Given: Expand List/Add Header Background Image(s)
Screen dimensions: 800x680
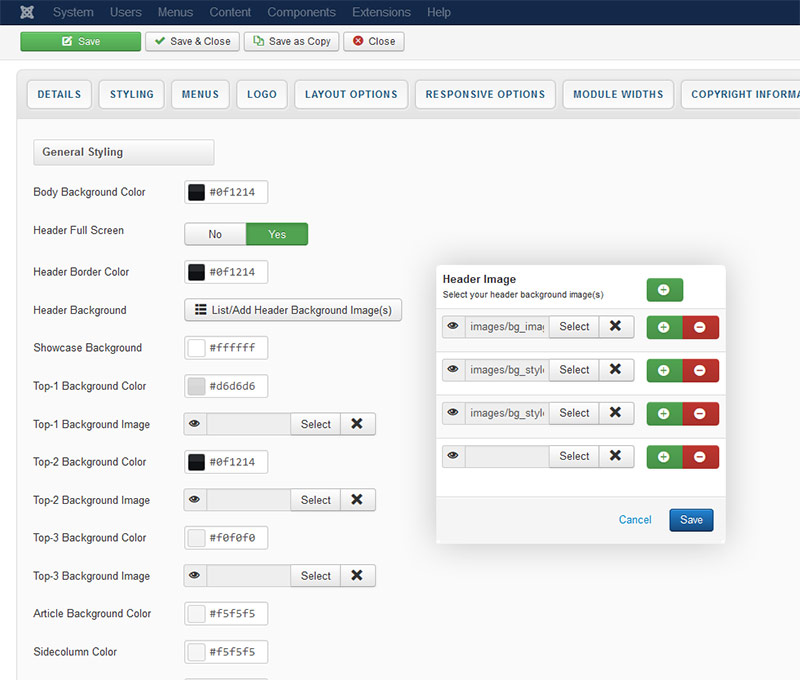Looking at the screenshot, I should coord(293,310).
